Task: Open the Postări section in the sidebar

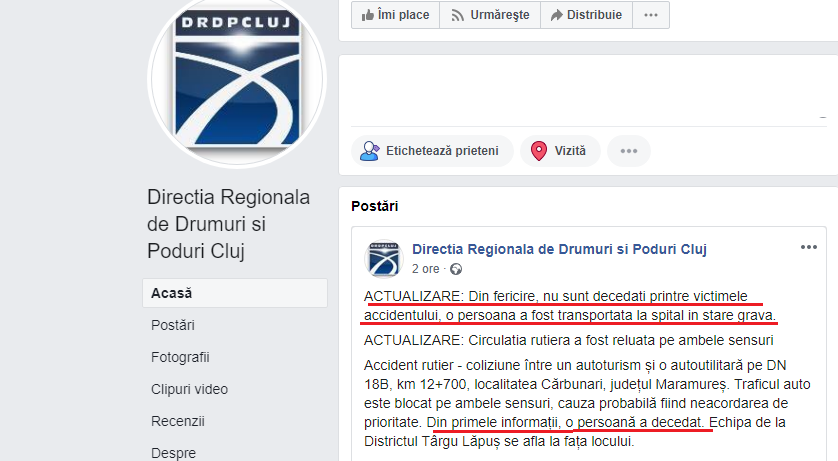Action: coord(173,325)
